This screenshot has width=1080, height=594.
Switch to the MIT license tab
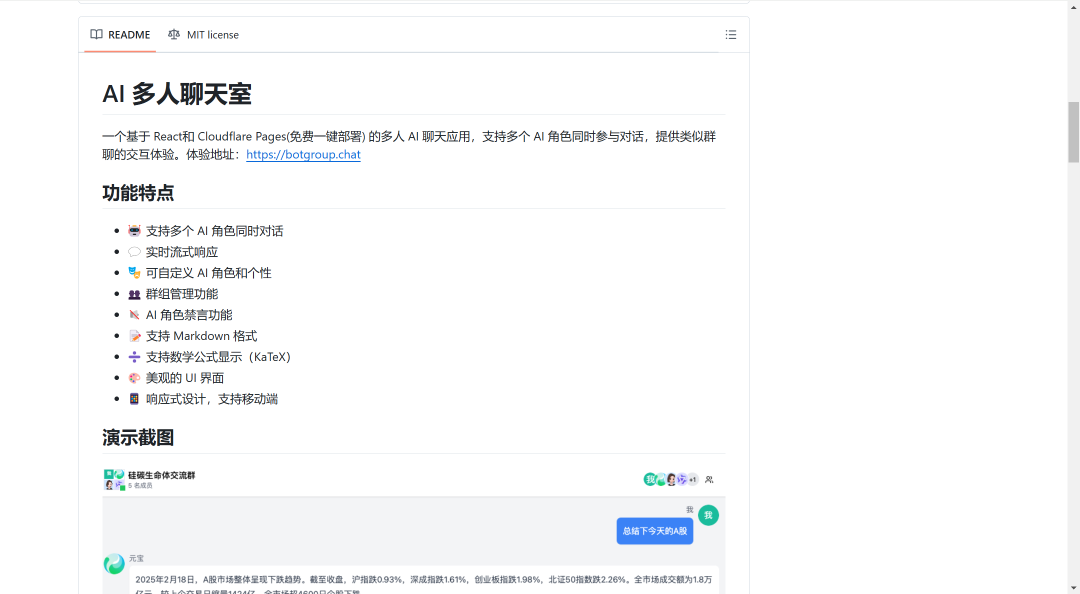click(203, 34)
